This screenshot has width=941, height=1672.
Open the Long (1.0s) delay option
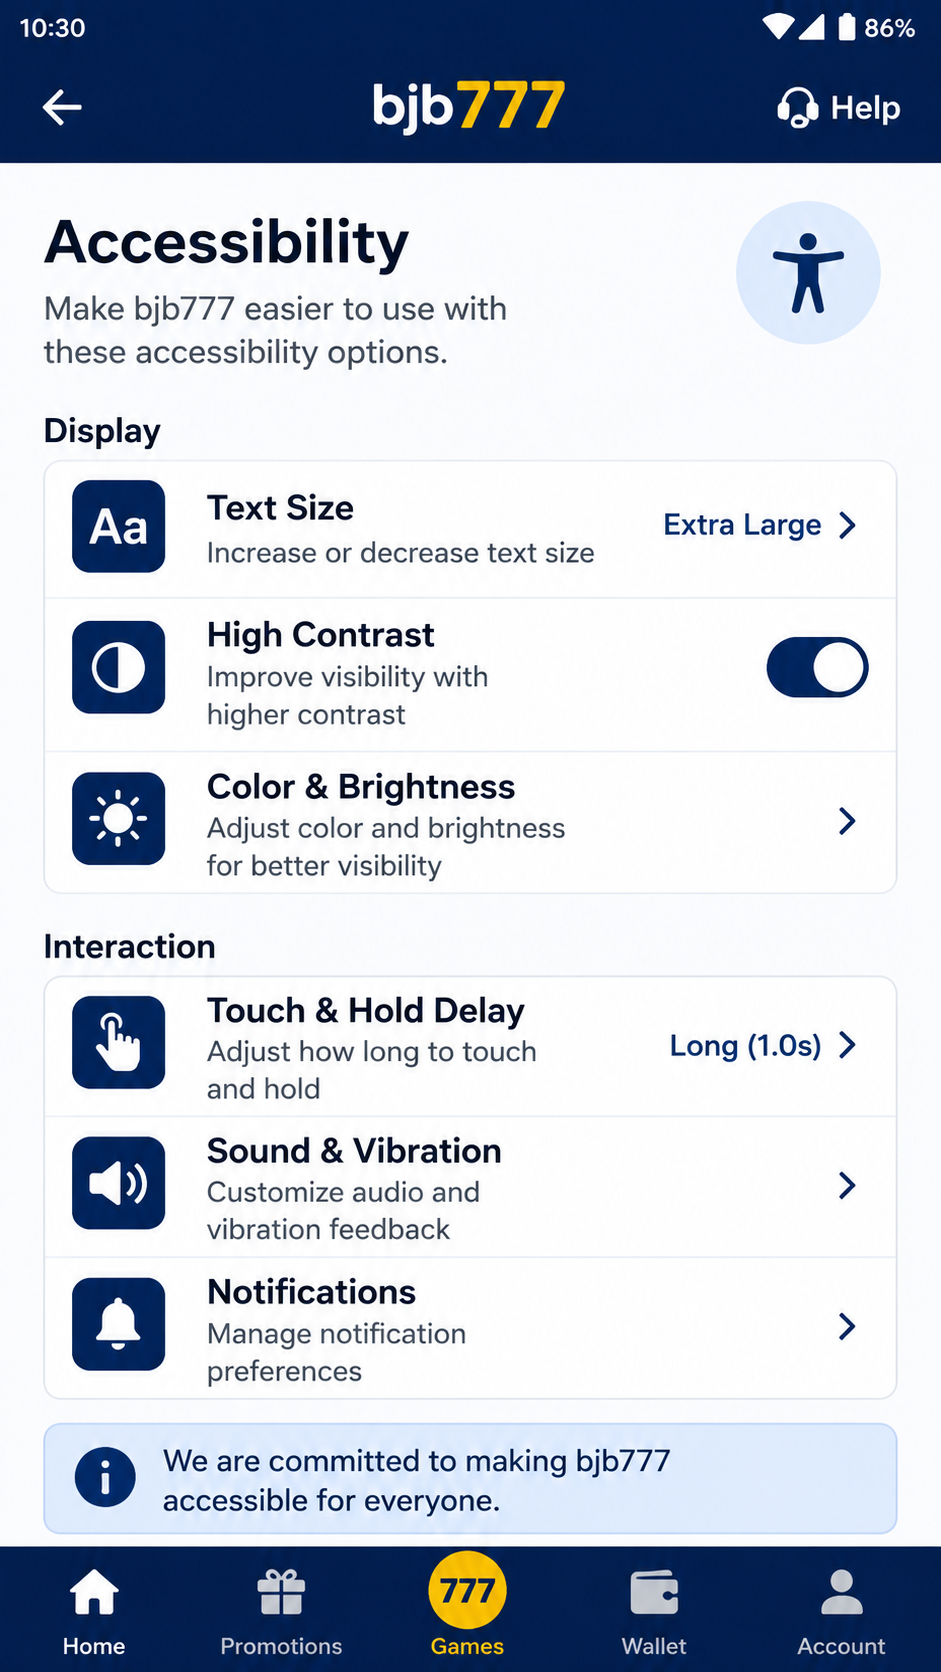pos(763,1045)
